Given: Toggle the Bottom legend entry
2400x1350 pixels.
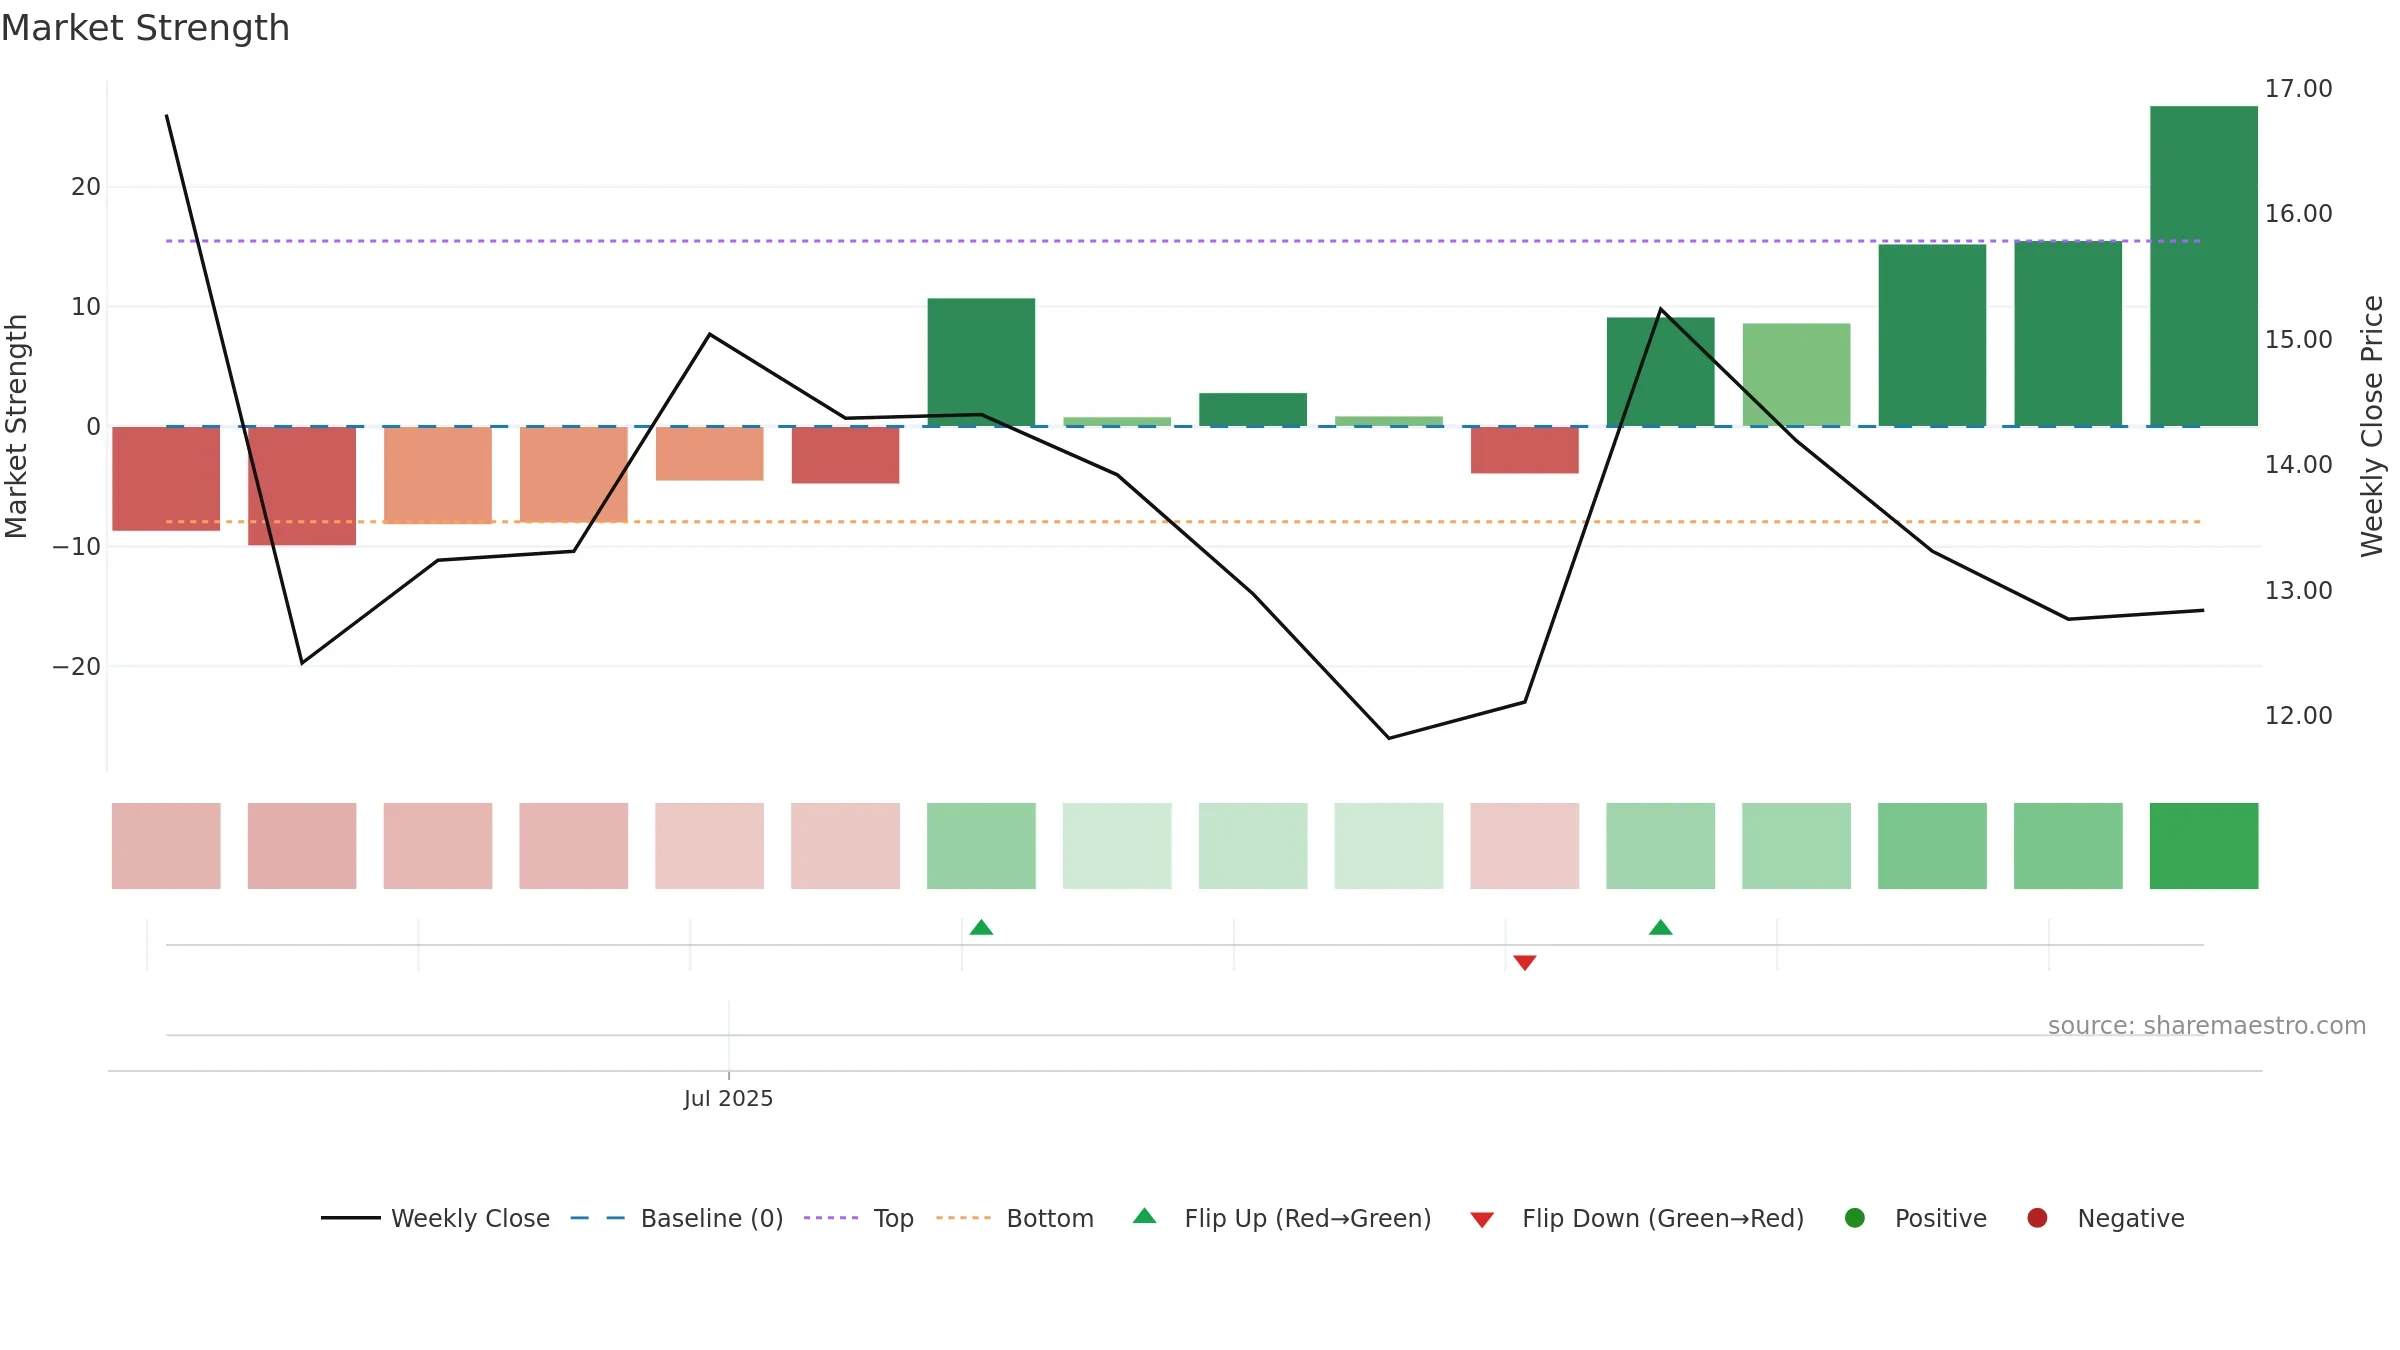Looking at the screenshot, I should (1015, 1218).
